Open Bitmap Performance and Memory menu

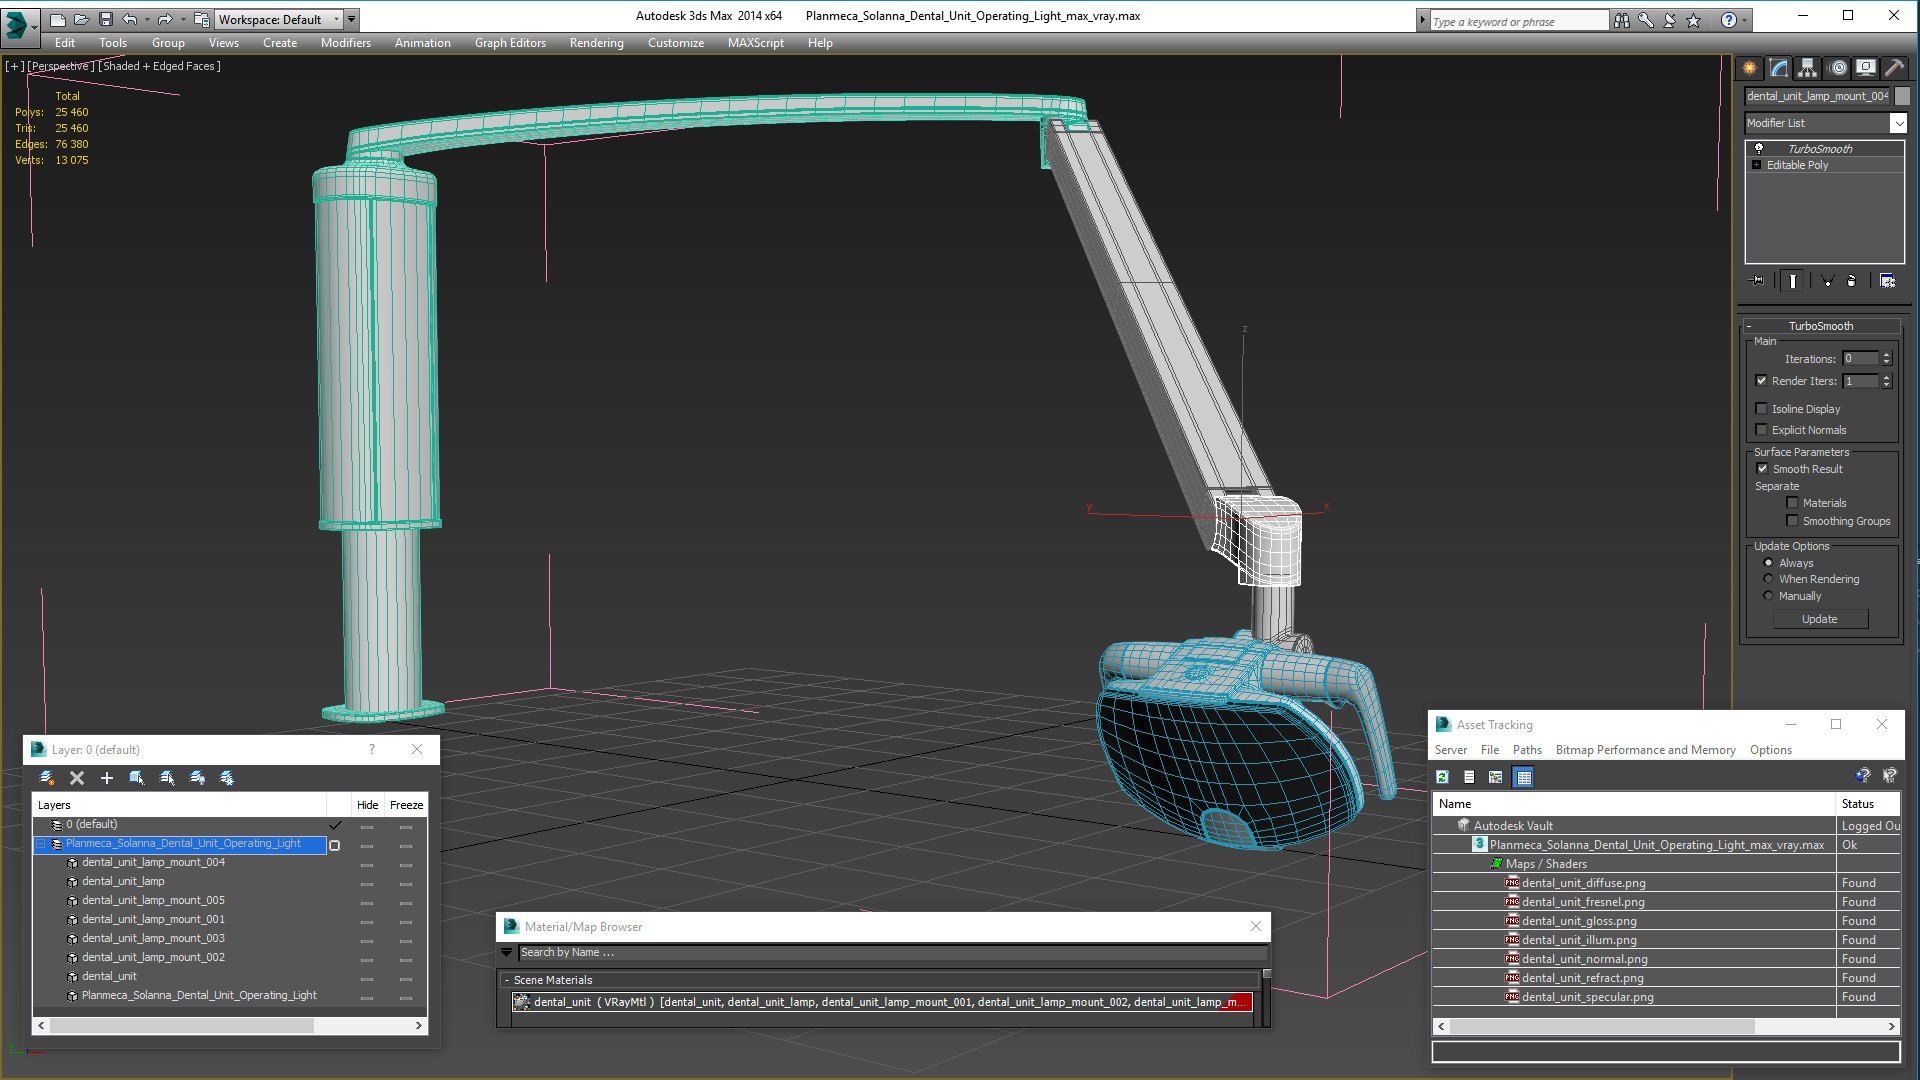click(1645, 750)
